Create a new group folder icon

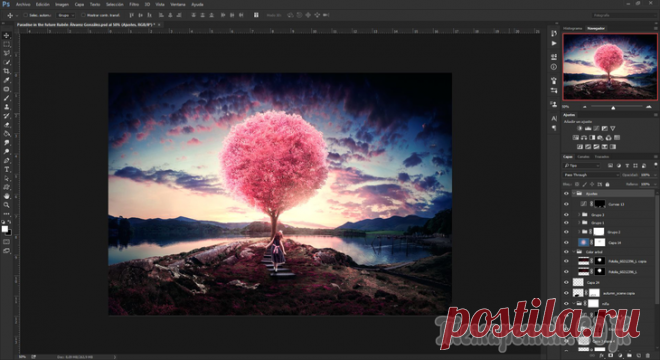(x=629, y=356)
